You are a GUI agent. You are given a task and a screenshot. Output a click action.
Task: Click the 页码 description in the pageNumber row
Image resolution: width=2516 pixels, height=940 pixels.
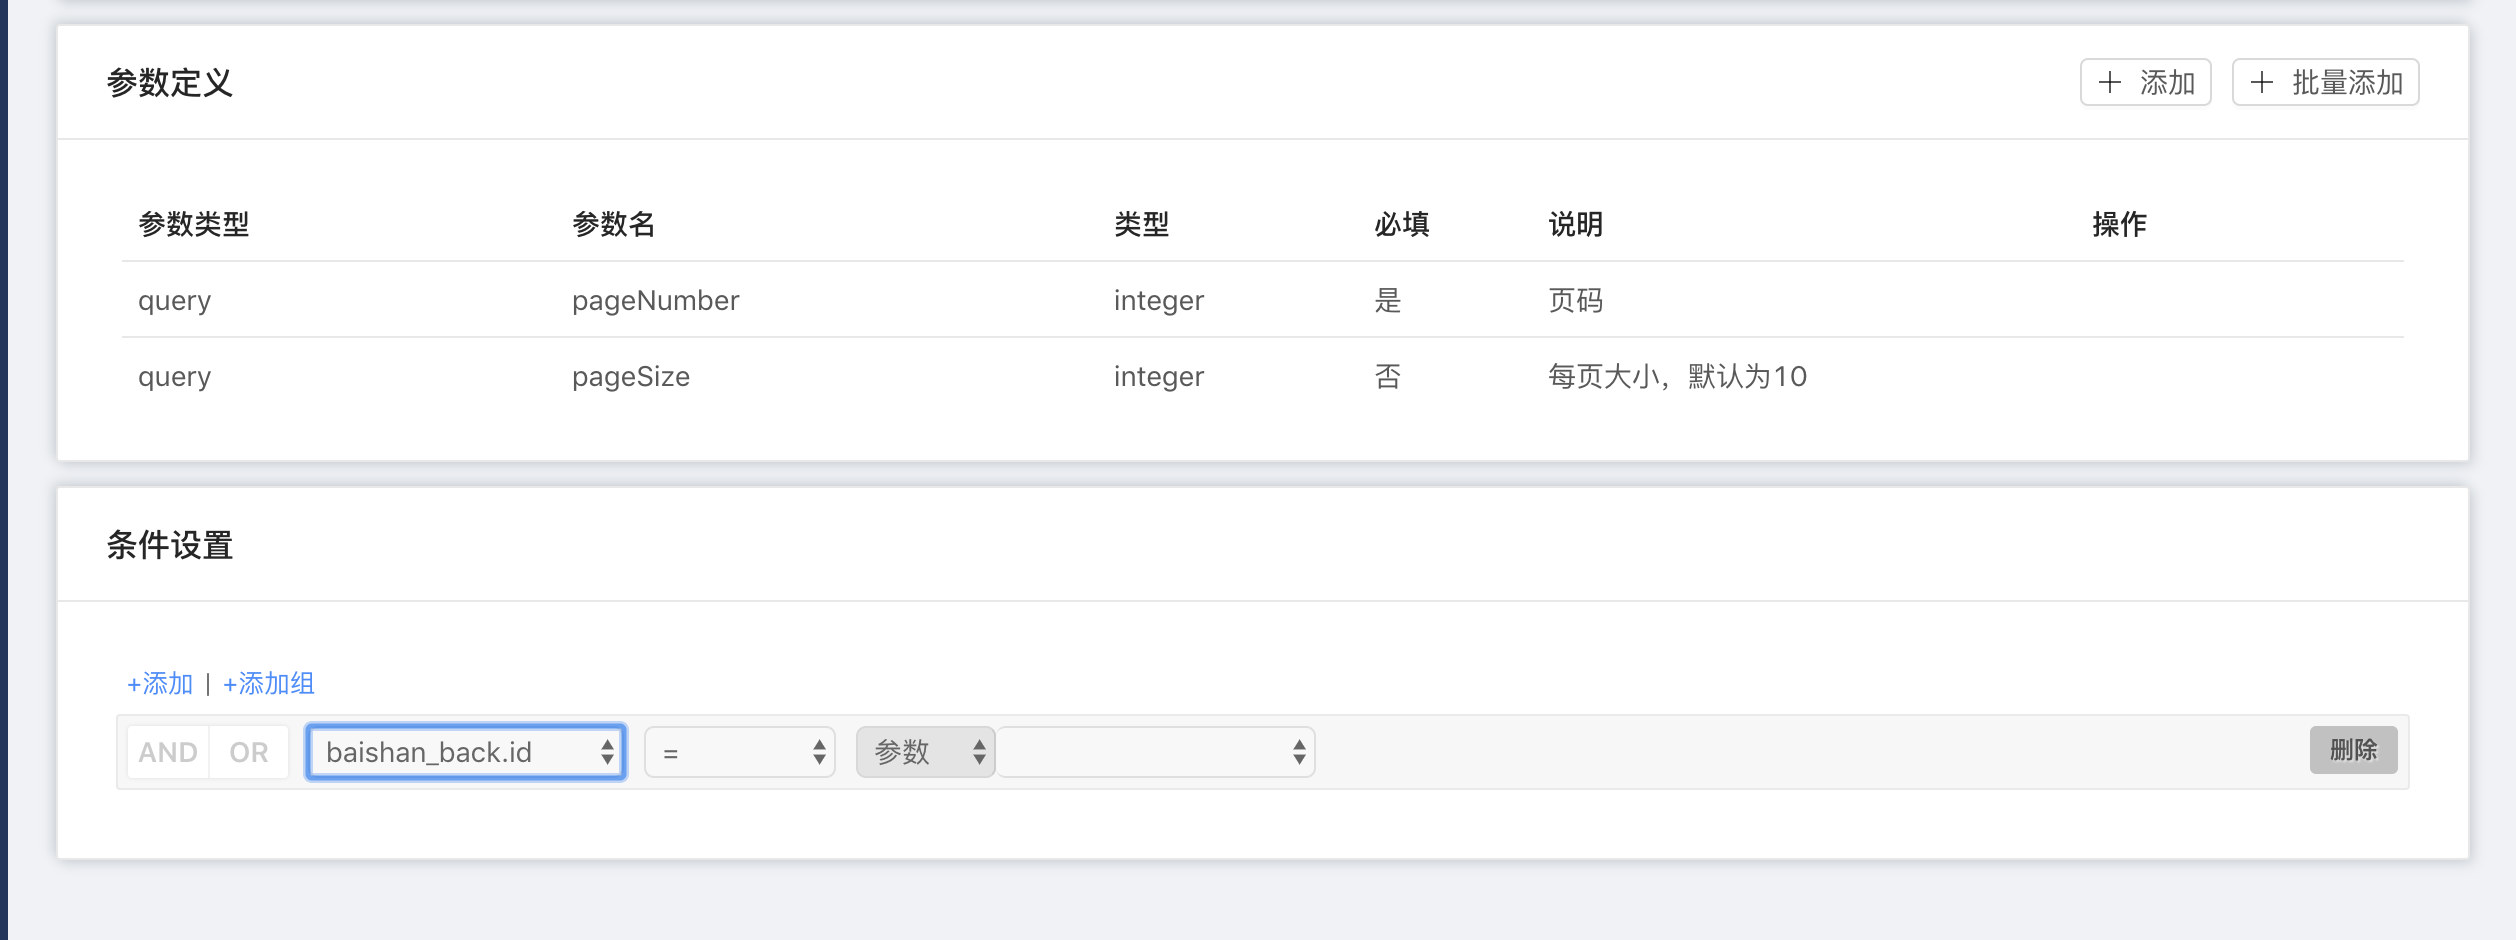point(1575,300)
